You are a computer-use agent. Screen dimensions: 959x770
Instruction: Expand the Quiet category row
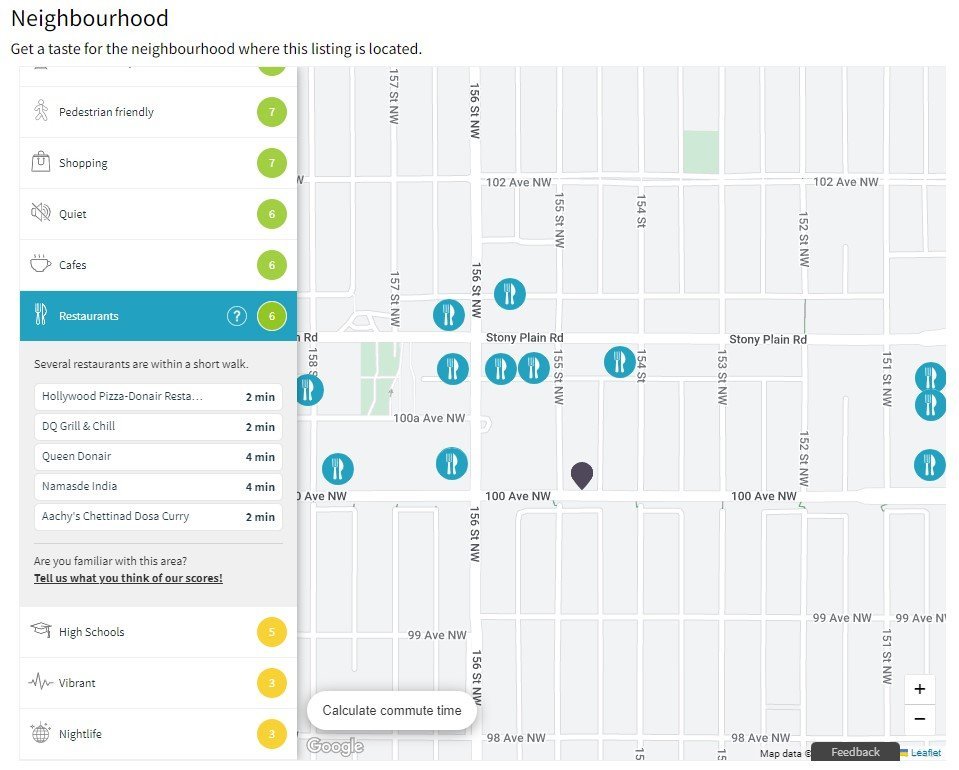(158, 214)
